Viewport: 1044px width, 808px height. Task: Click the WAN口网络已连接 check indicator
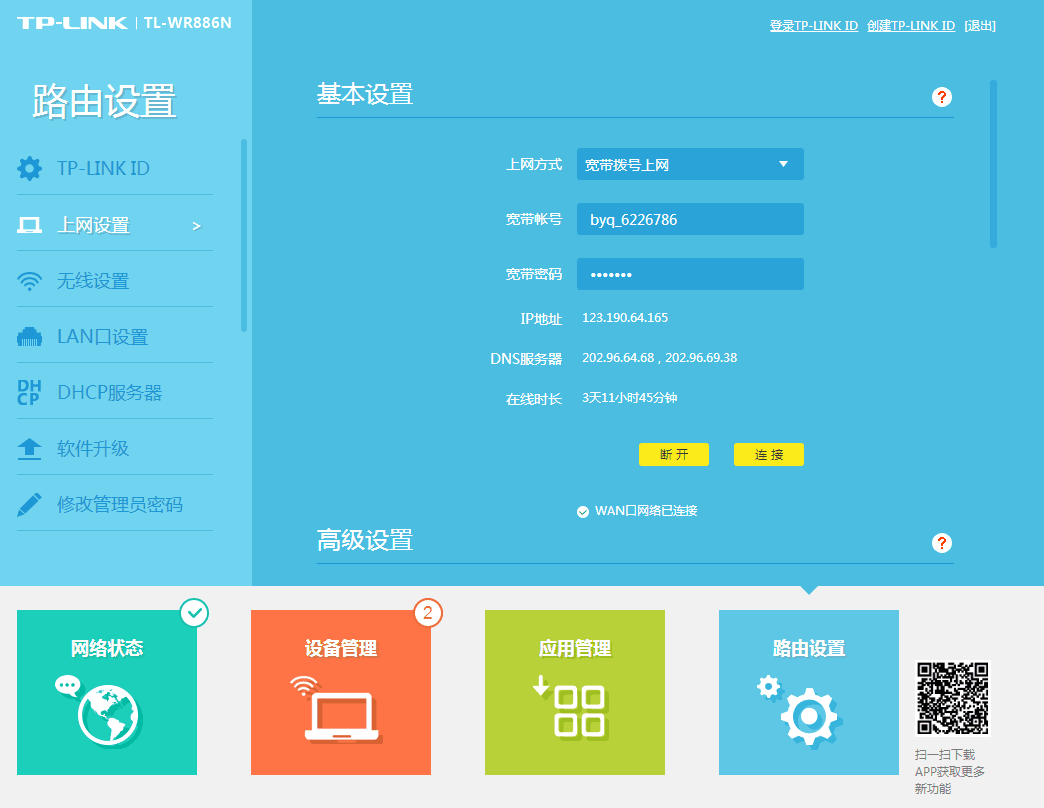pyautogui.click(x=583, y=512)
